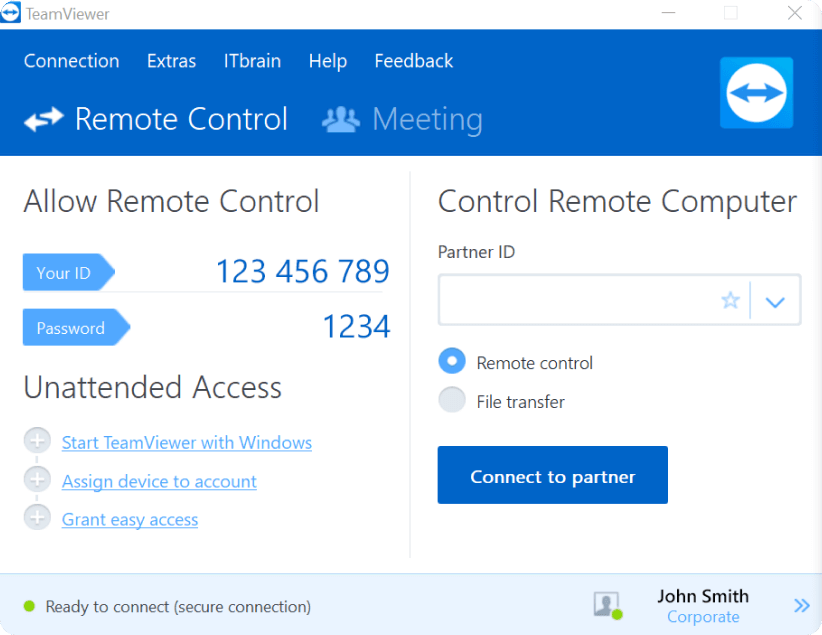Open the ITbrain menu

coord(252,61)
